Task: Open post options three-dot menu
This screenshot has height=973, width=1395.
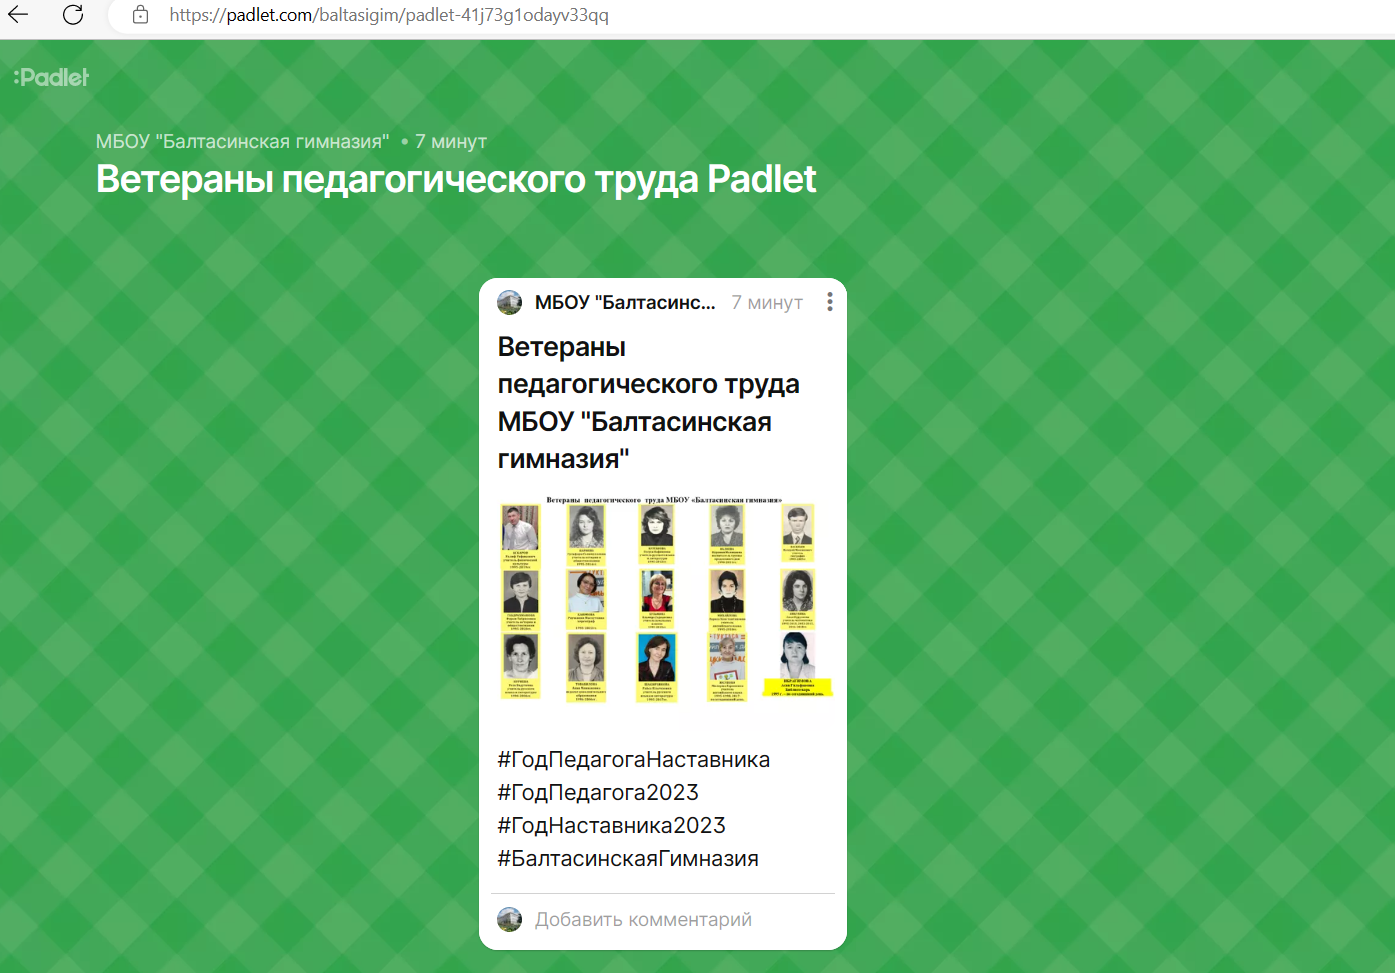Action: tap(830, 302)
